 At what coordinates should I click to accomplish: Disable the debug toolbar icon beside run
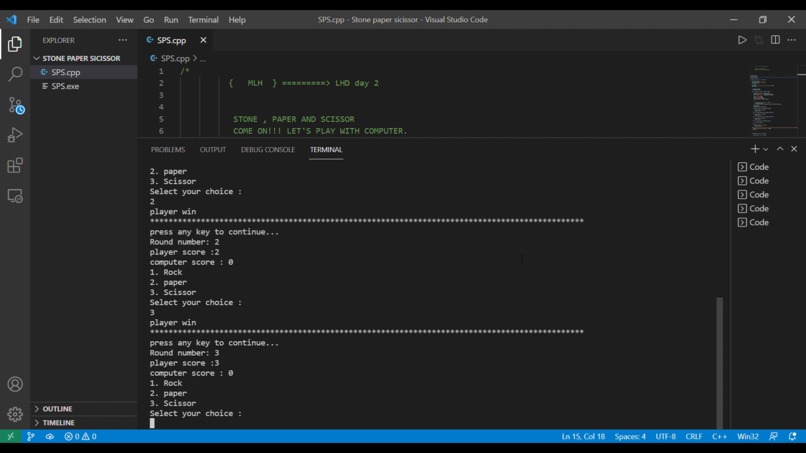[x=759, y=40]
